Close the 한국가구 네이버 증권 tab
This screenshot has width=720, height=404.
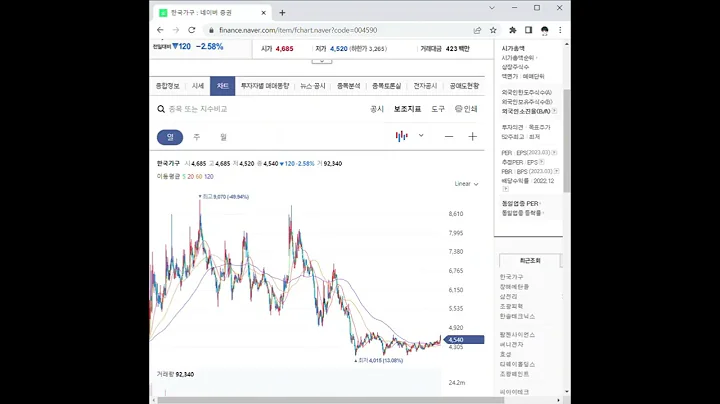264,13
